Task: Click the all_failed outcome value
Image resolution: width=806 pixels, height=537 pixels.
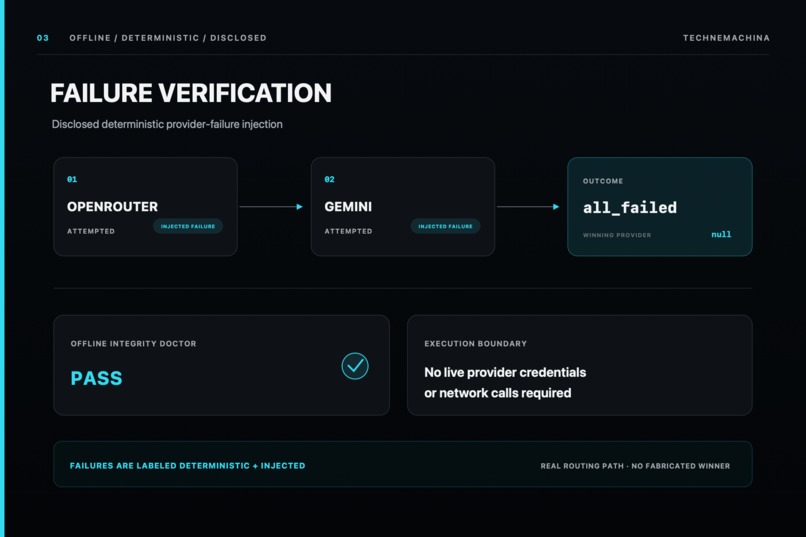Action: 630,208
